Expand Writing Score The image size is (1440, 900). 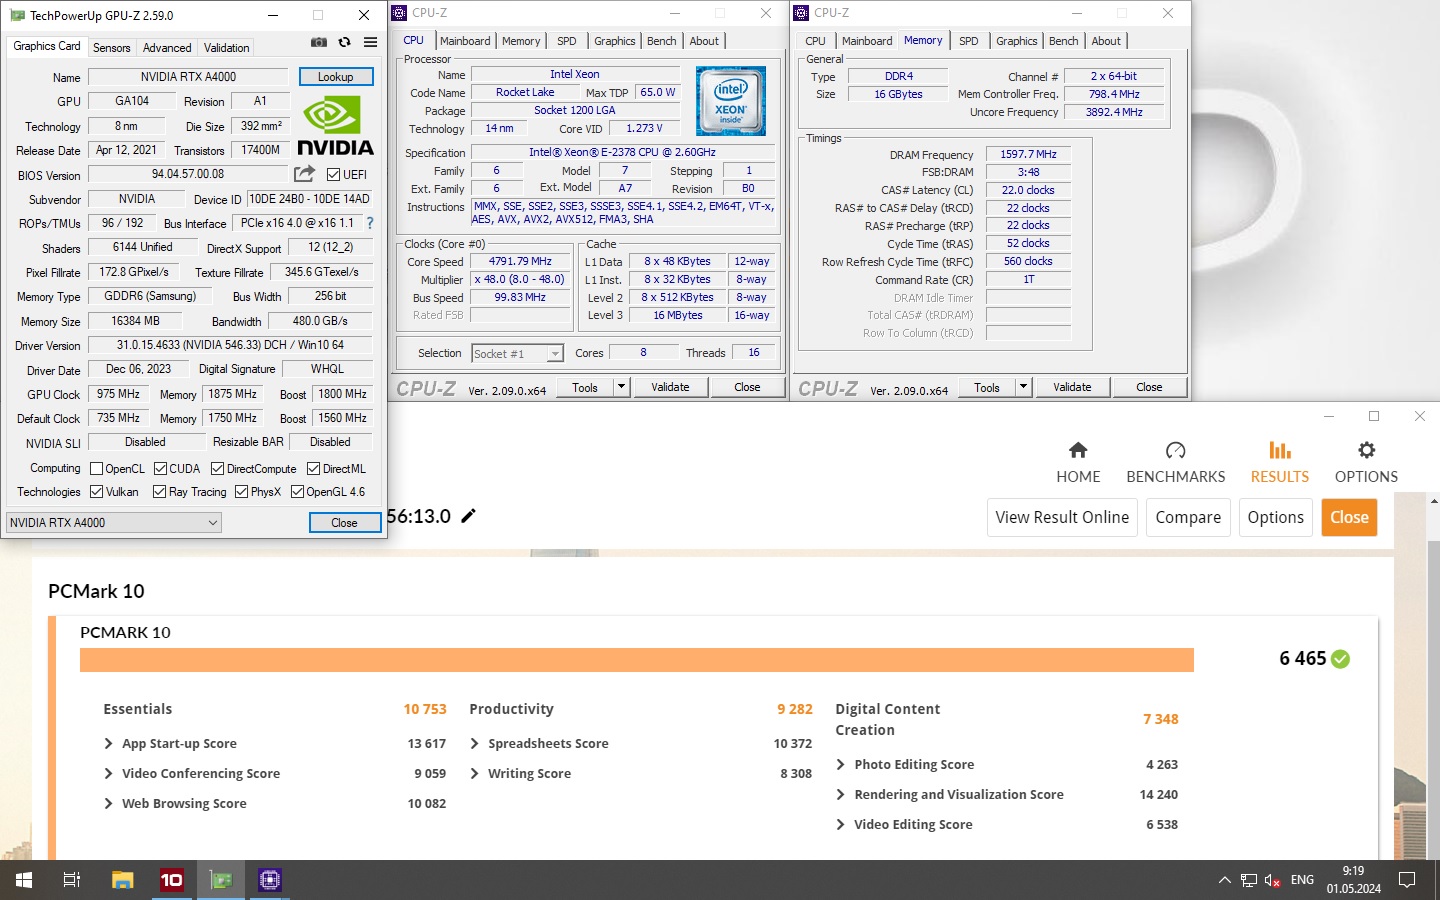point(474,773)
